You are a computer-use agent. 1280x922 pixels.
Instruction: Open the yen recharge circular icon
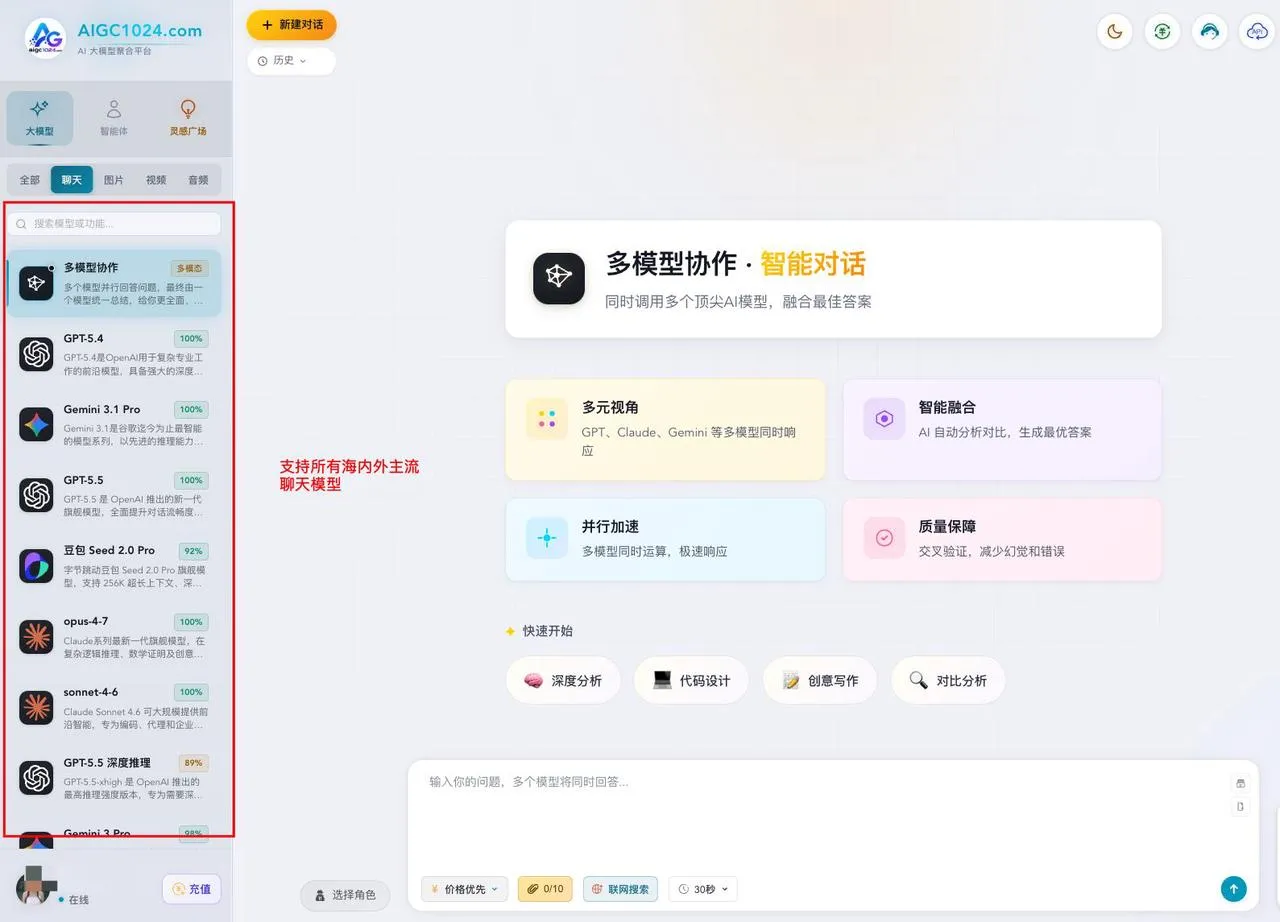coord(1163,32)
